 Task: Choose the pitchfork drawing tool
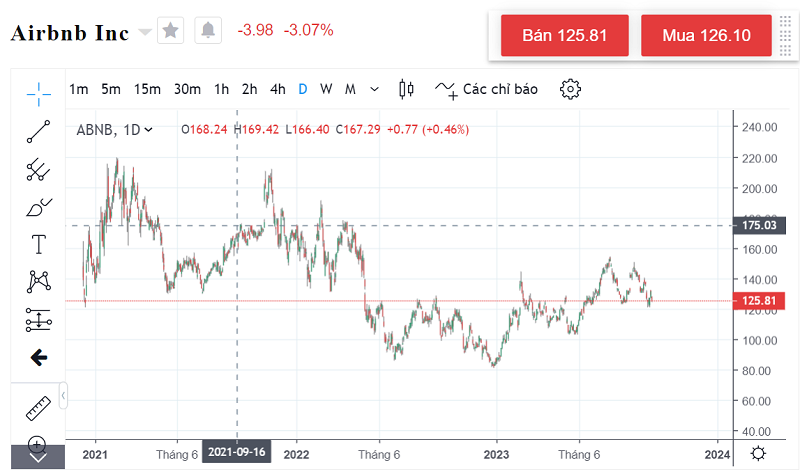pyautogui.click(x=39, y=169)
